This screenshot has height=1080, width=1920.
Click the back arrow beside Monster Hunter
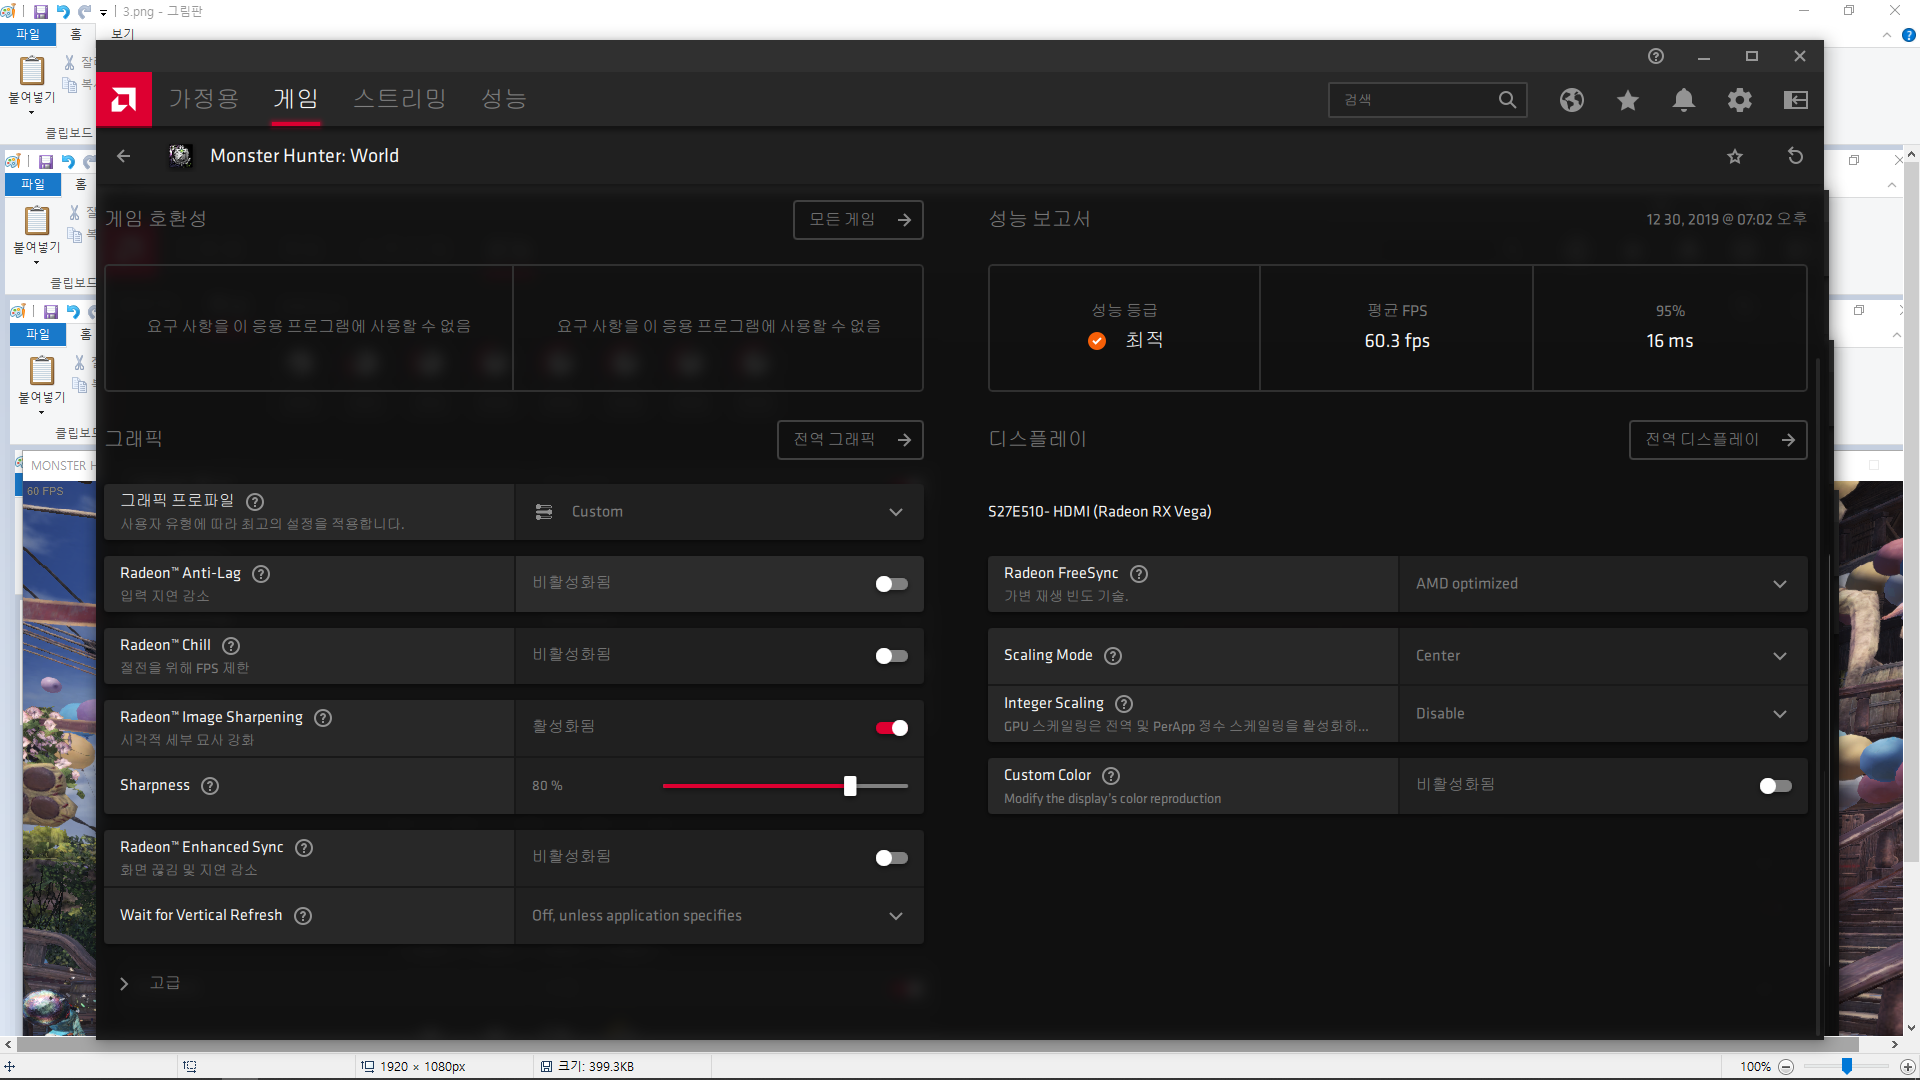(124, 156)
